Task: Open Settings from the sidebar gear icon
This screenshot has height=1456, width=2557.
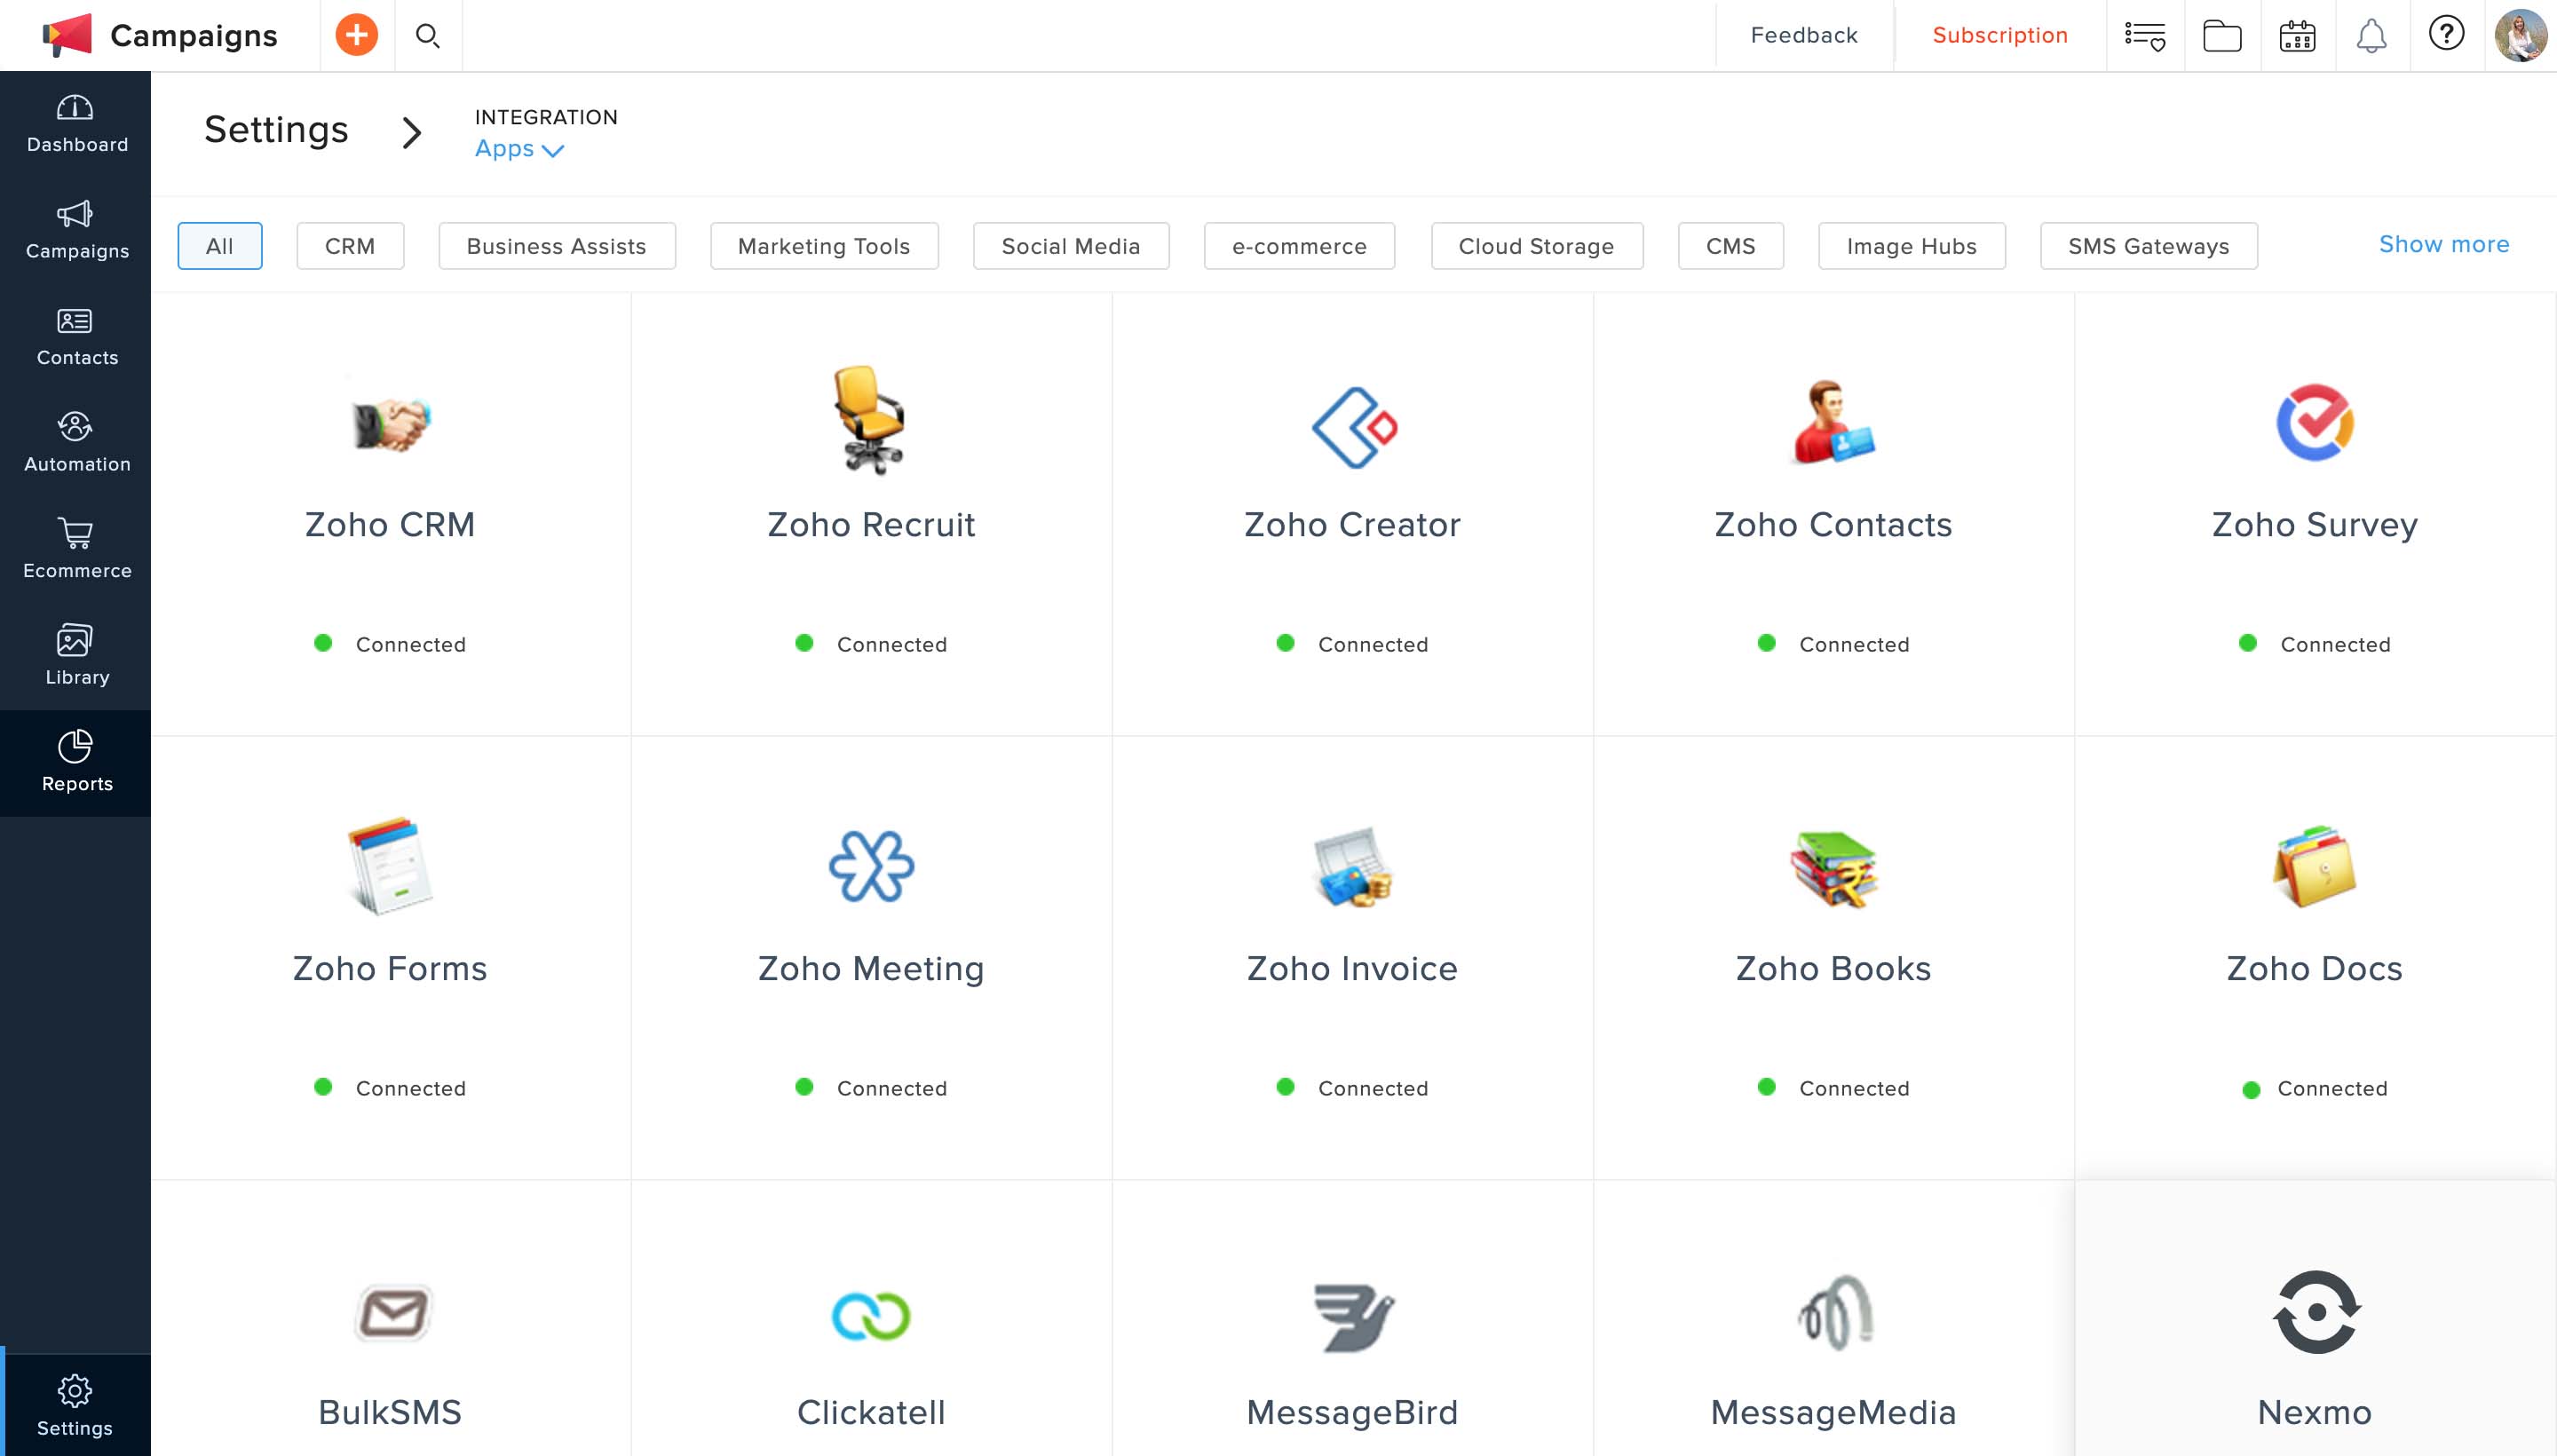Action: (x=76, y=1400)
